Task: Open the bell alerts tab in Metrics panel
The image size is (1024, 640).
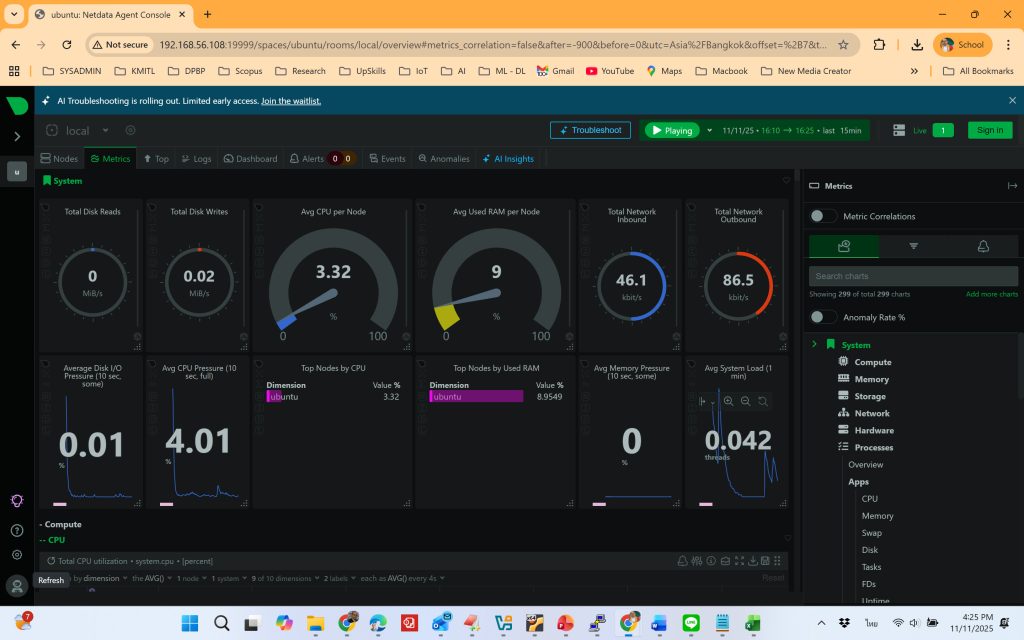Action: pos(982,246)
